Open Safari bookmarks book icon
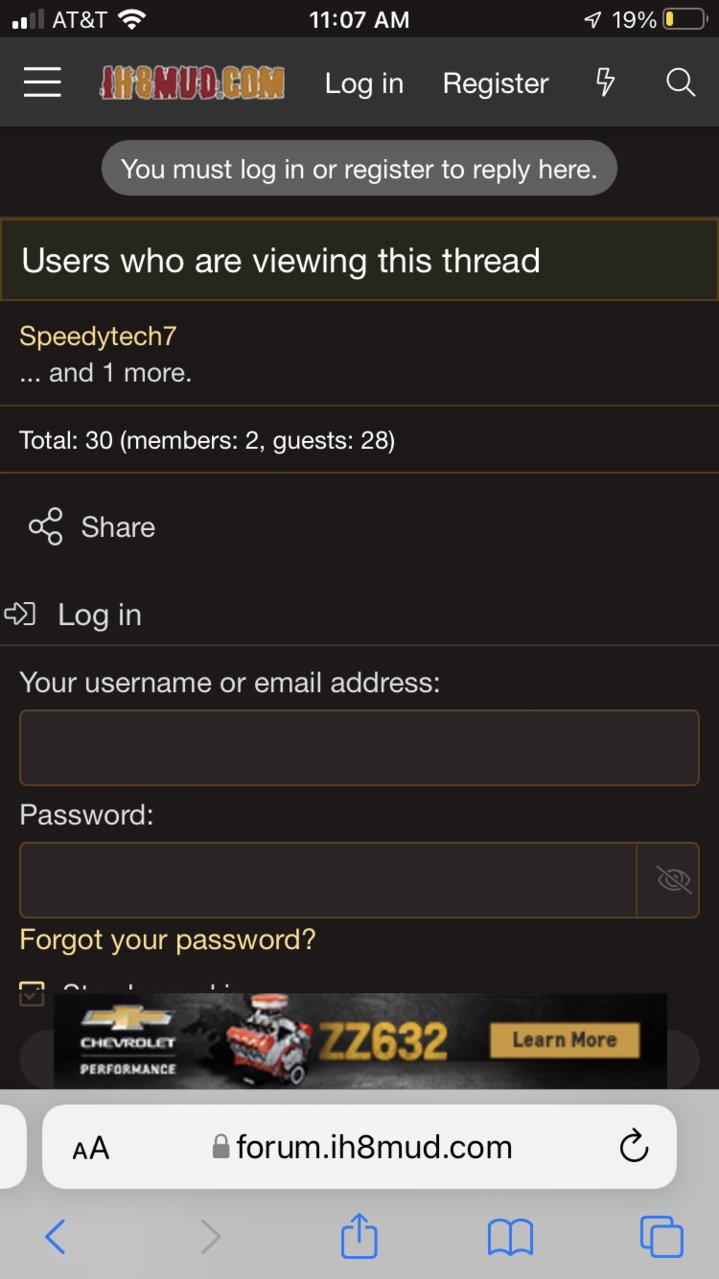The width and height of the screenshot is (719, 1279). pos(510,1238)
